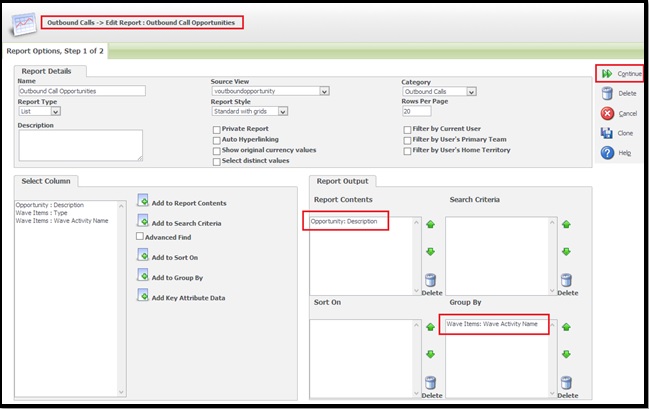Enable the Private Report checkbox
Image resolution: width=649 pixels, height=409 pixels.
coord(216,130)
